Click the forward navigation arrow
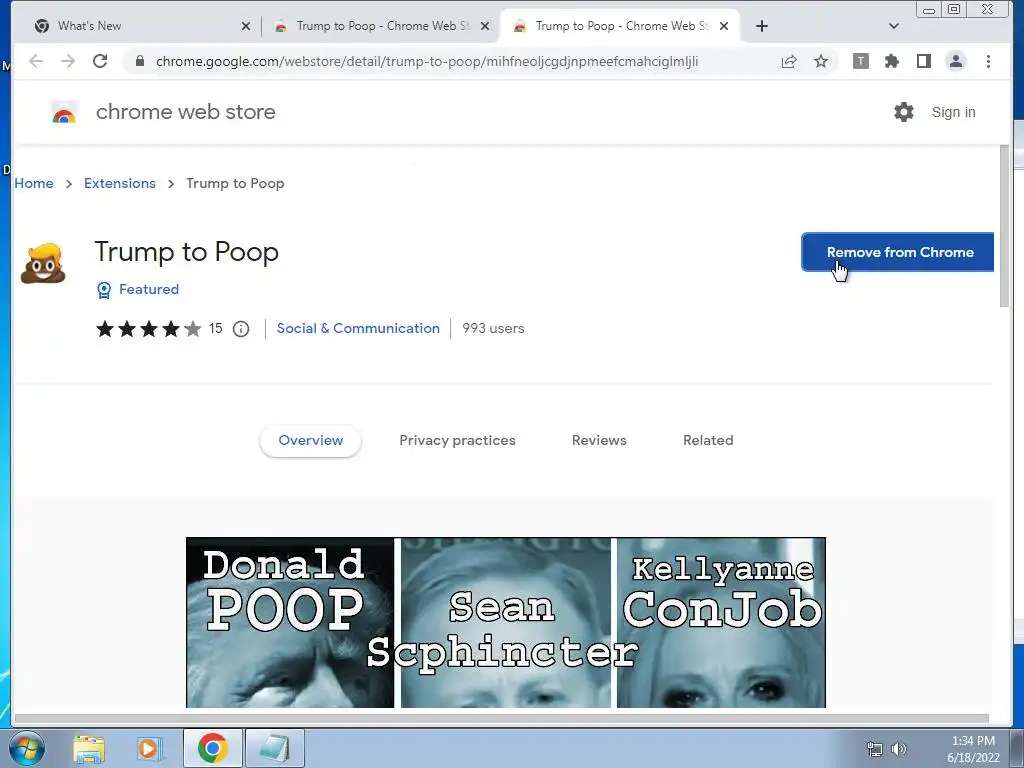This screenshot has width=1024, height=768. pos(68,61)
